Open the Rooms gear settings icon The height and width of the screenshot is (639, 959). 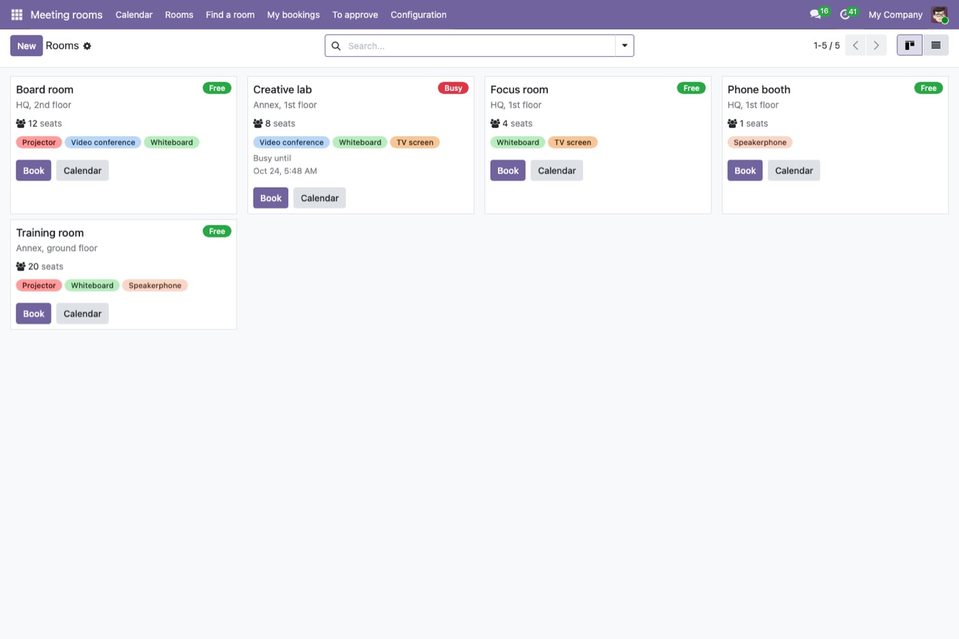click(x=87, y=46)
